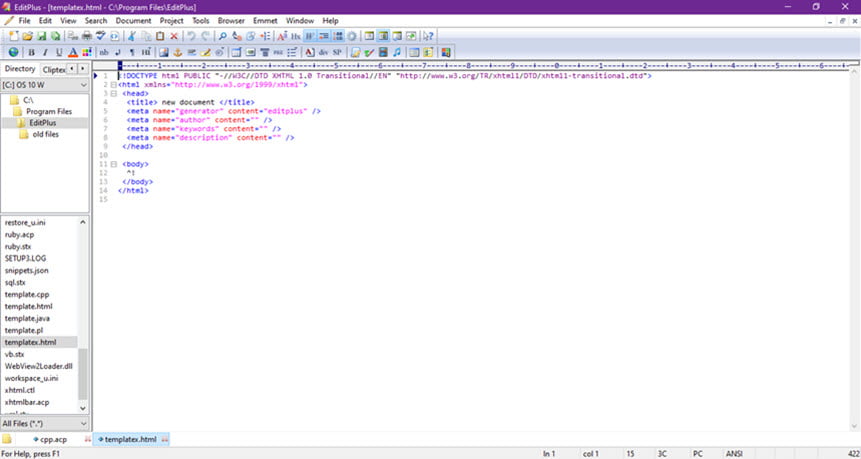Select template.html in file list
Viewport: 861px width, 459px height.
click(29, 306)
